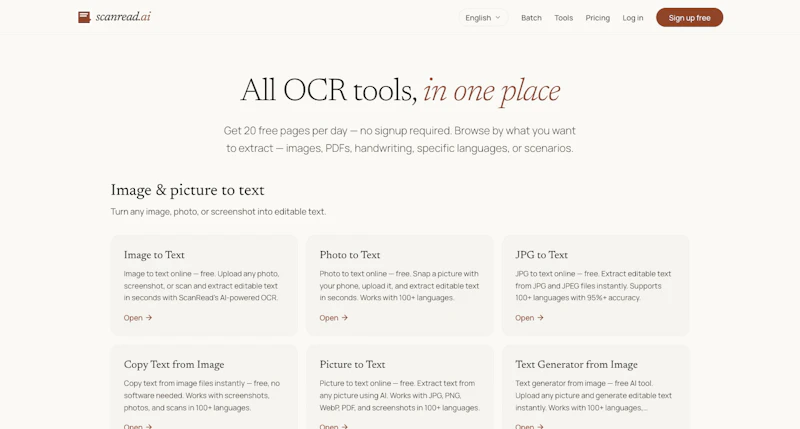
Task: Click Open link under JPG to Text
Action: 530,318
